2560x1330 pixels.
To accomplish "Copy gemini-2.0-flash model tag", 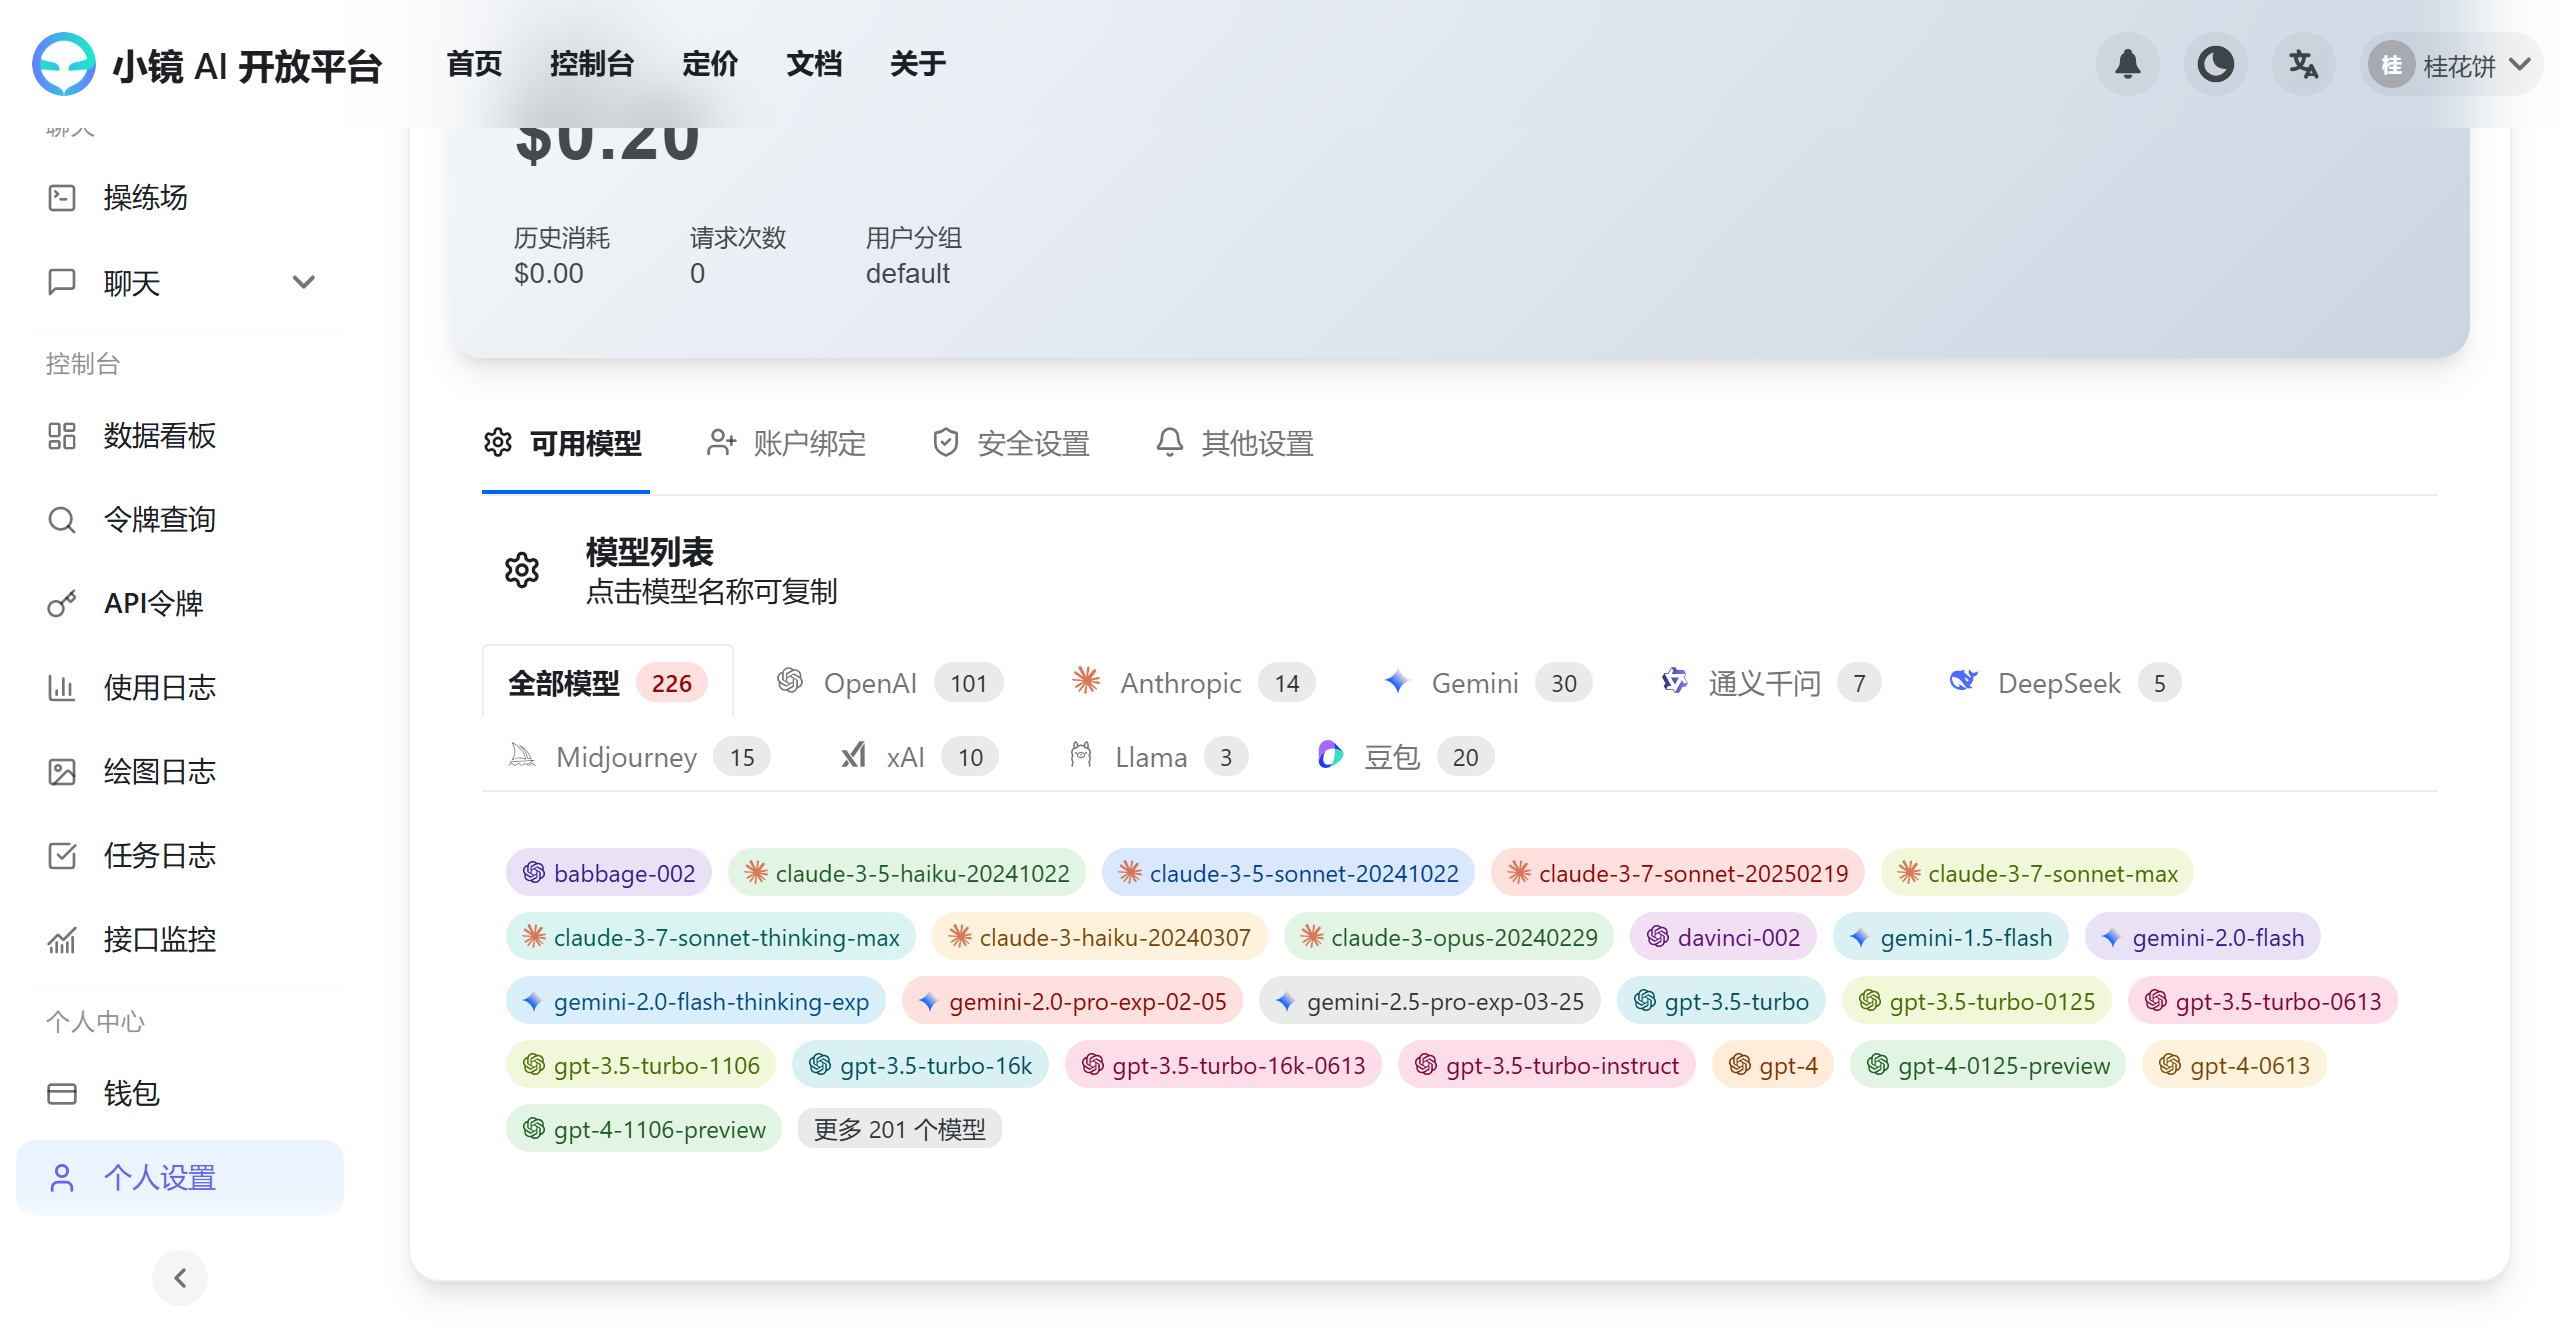I will pos(2203,937).
